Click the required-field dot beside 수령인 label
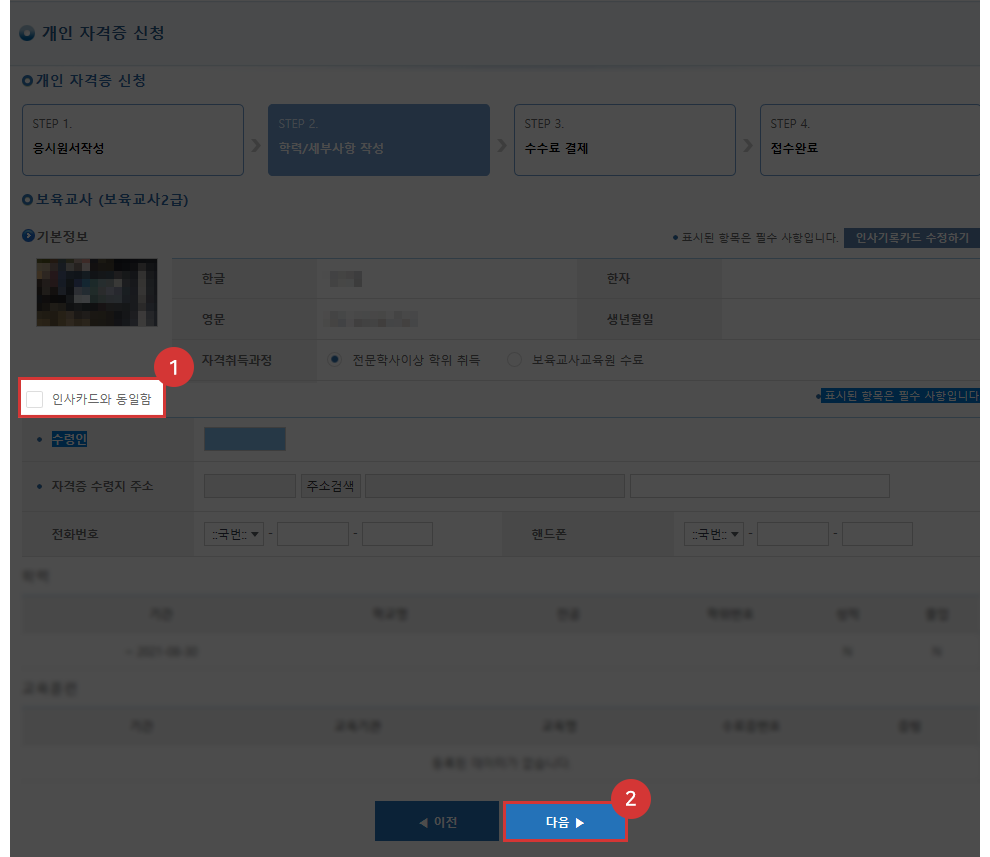Viewport: 990px width, 857px height. point(37,438)
